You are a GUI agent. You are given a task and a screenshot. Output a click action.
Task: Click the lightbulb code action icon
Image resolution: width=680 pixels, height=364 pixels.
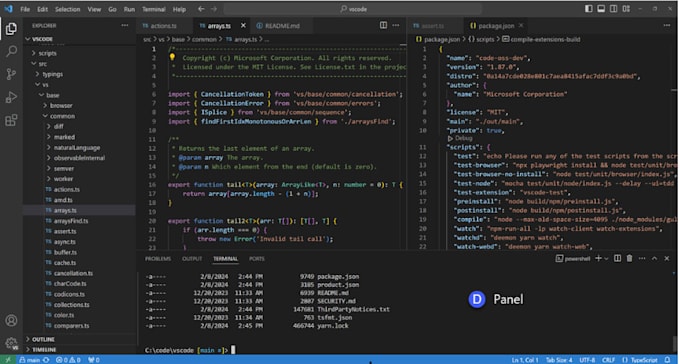coord(172,57)
